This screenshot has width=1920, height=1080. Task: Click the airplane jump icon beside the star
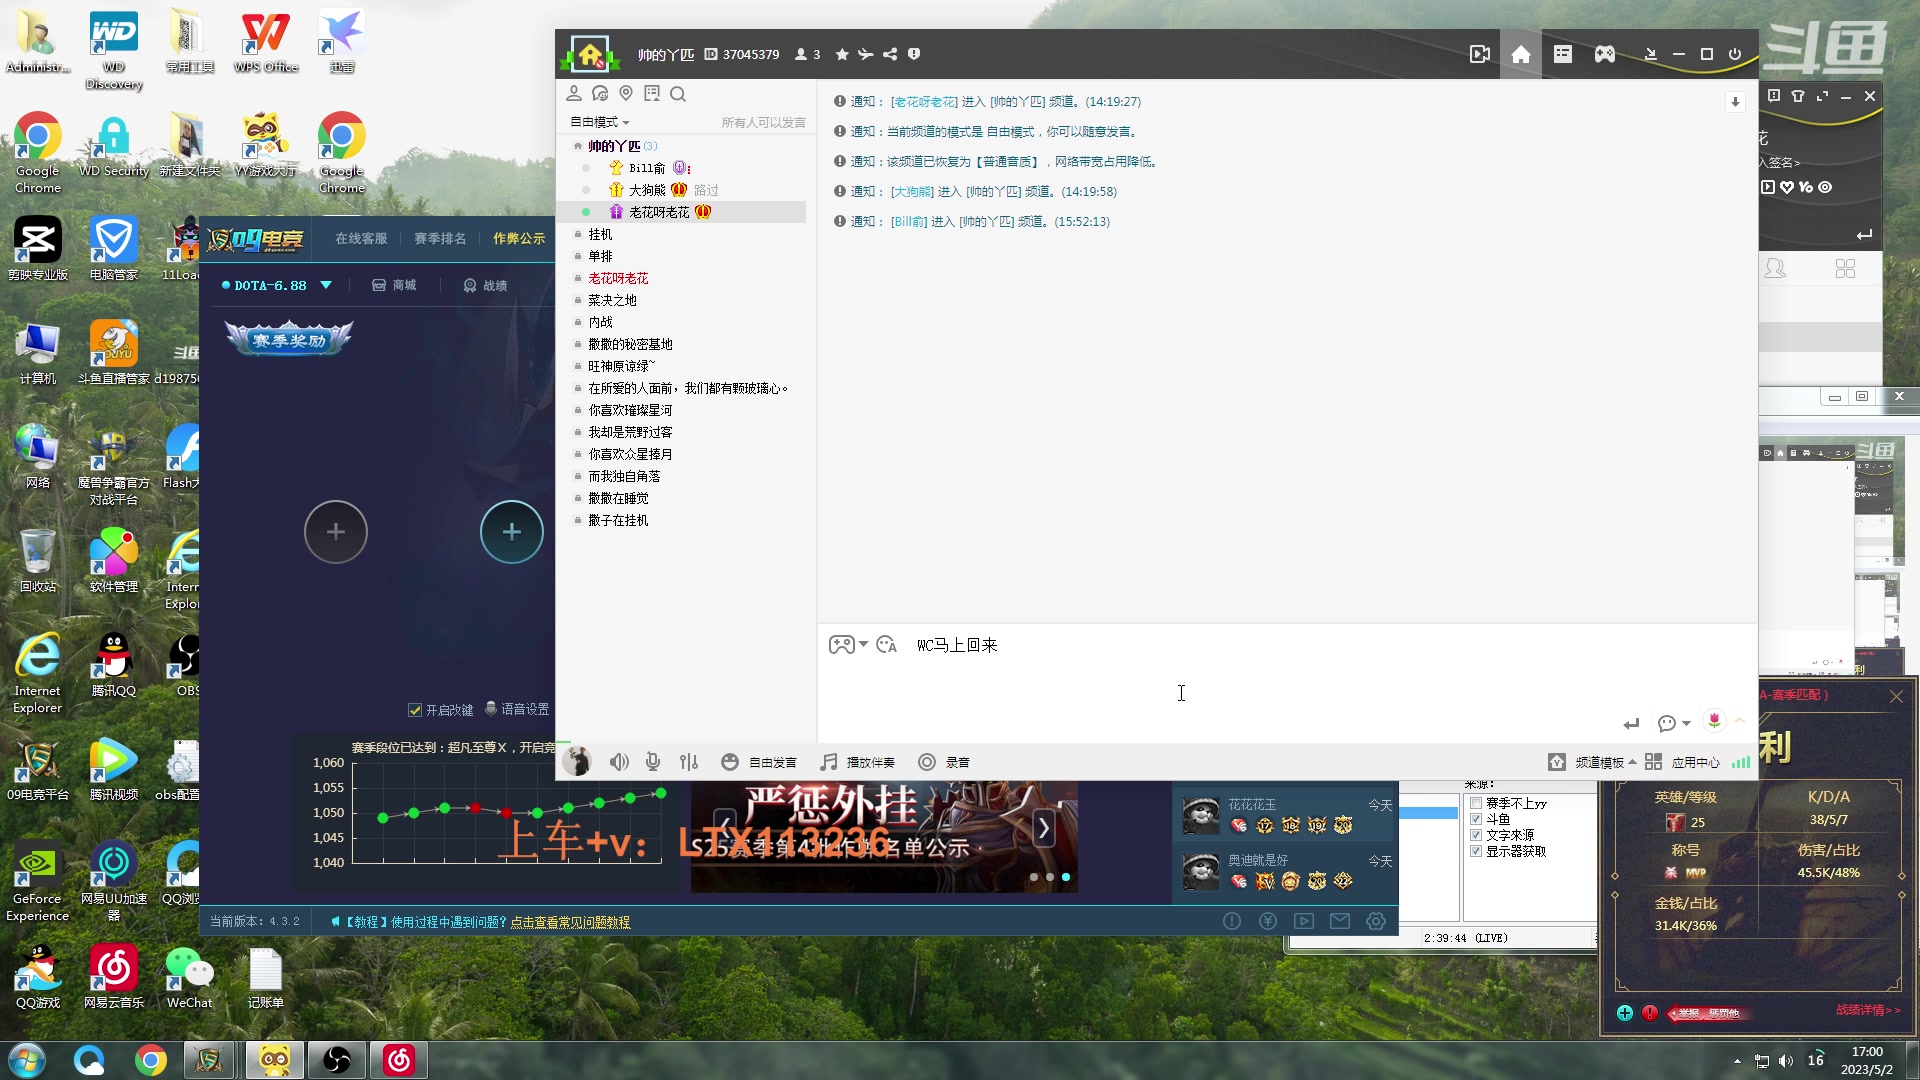[865, 54]
